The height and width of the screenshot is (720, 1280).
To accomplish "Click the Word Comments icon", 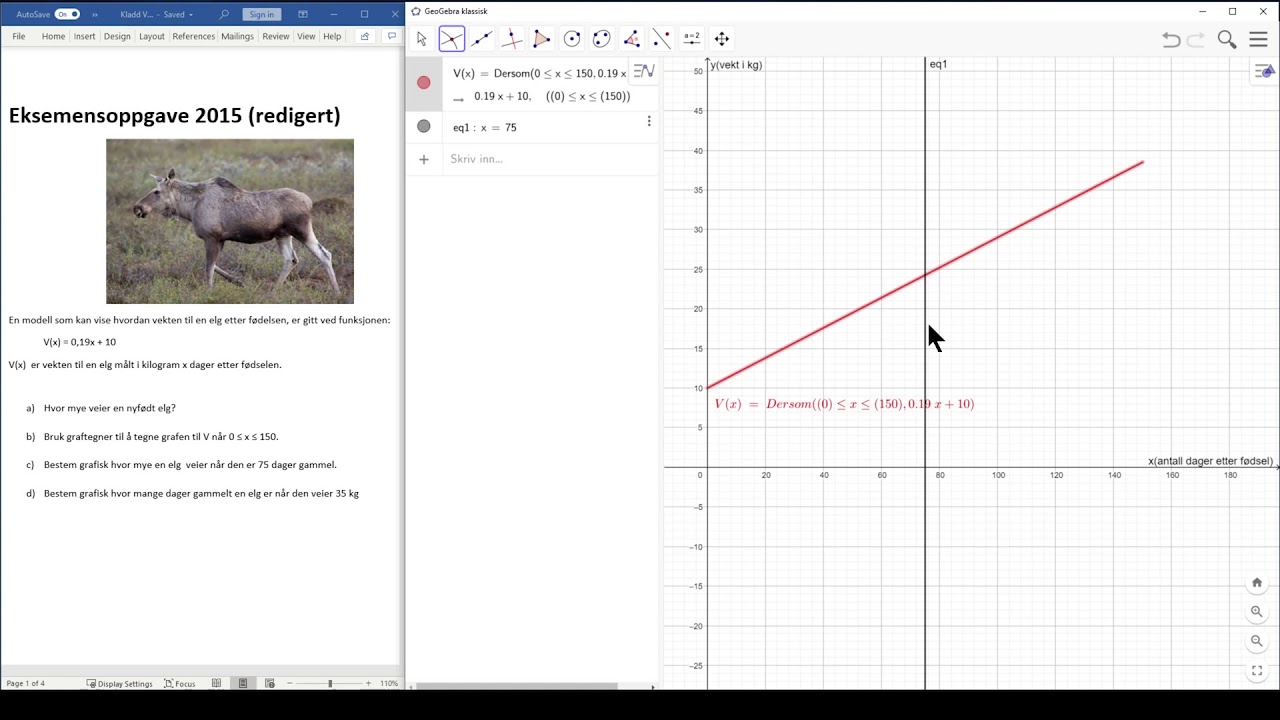I will 392,36.
